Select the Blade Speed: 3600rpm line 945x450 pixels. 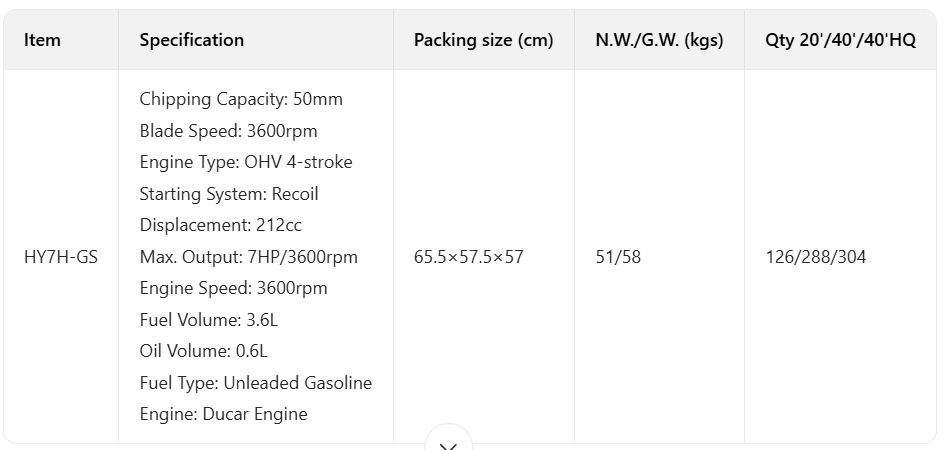click(228, 131)
